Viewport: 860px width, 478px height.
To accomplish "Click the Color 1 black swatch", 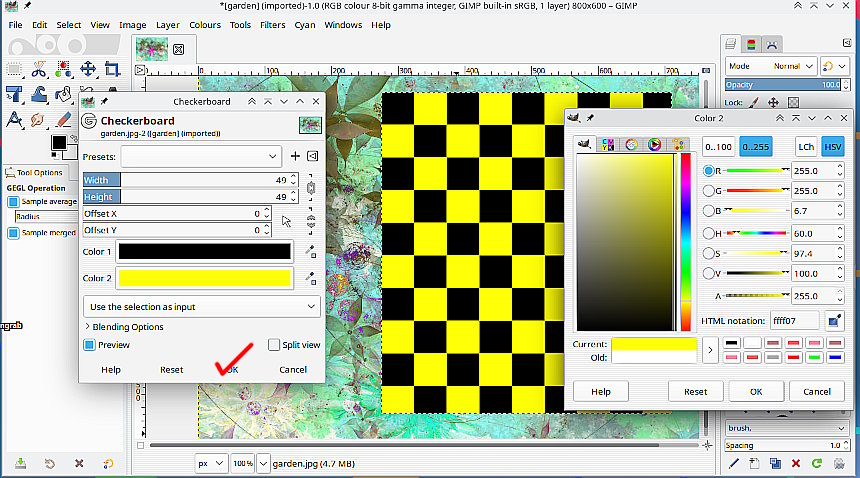I will coord(205,252).
